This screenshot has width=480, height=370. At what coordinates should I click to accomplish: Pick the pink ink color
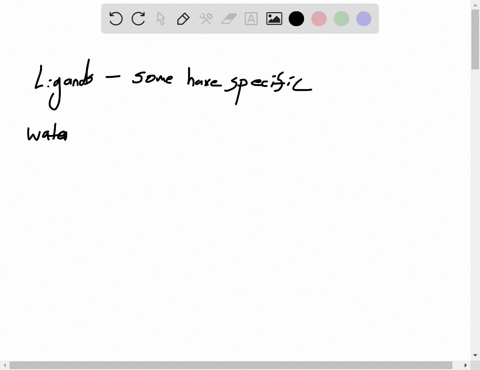(x=319, y=19)
